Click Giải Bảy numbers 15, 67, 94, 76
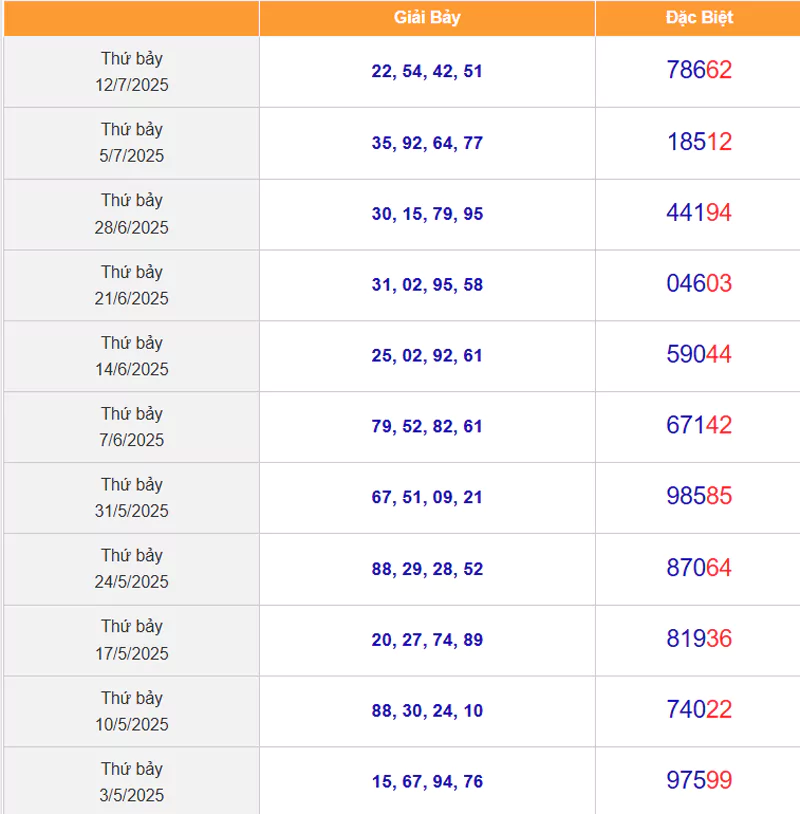Screen dimensions: 800x814 (x=427, y=781)
